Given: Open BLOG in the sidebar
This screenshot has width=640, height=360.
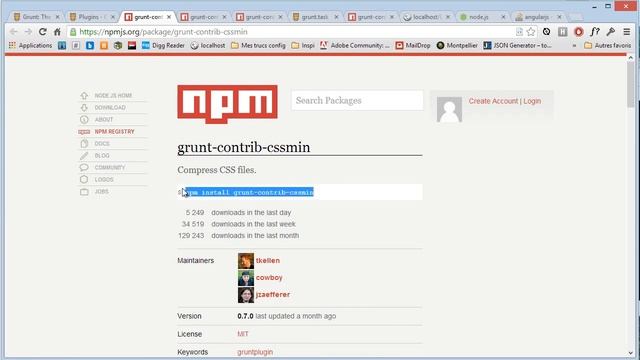Looking at the screenshot, I should [102, 156].
